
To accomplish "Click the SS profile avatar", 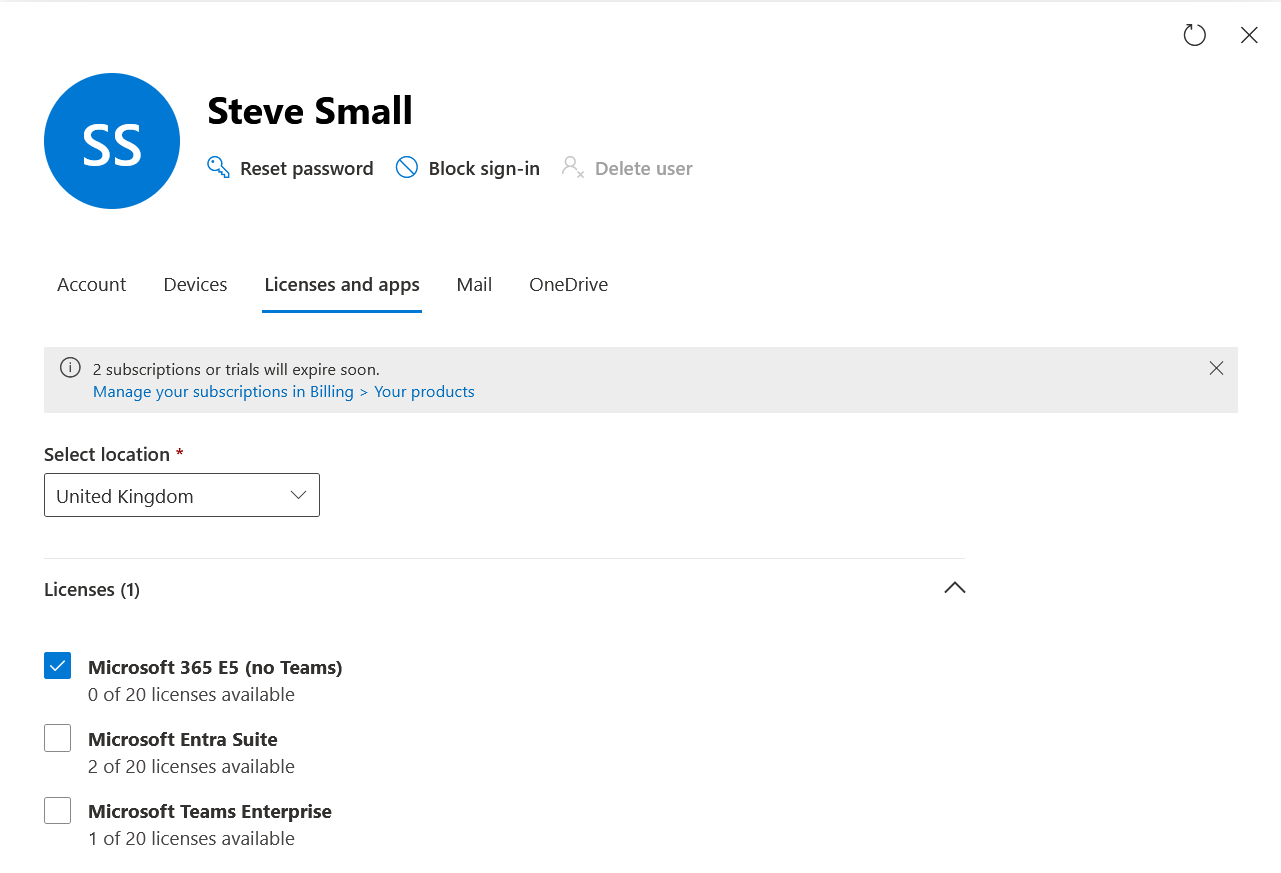I will [x=112, y=141].
